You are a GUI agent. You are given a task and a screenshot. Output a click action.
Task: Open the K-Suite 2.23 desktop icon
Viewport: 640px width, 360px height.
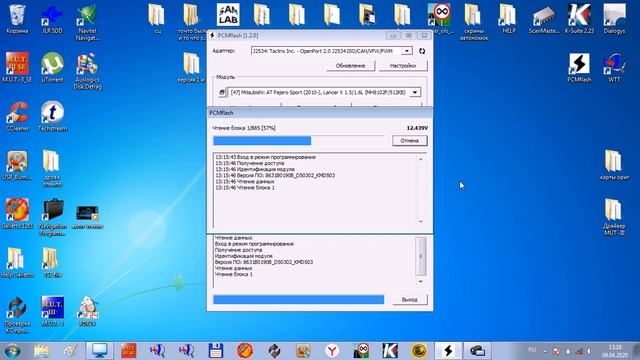[x=580, y=19]
